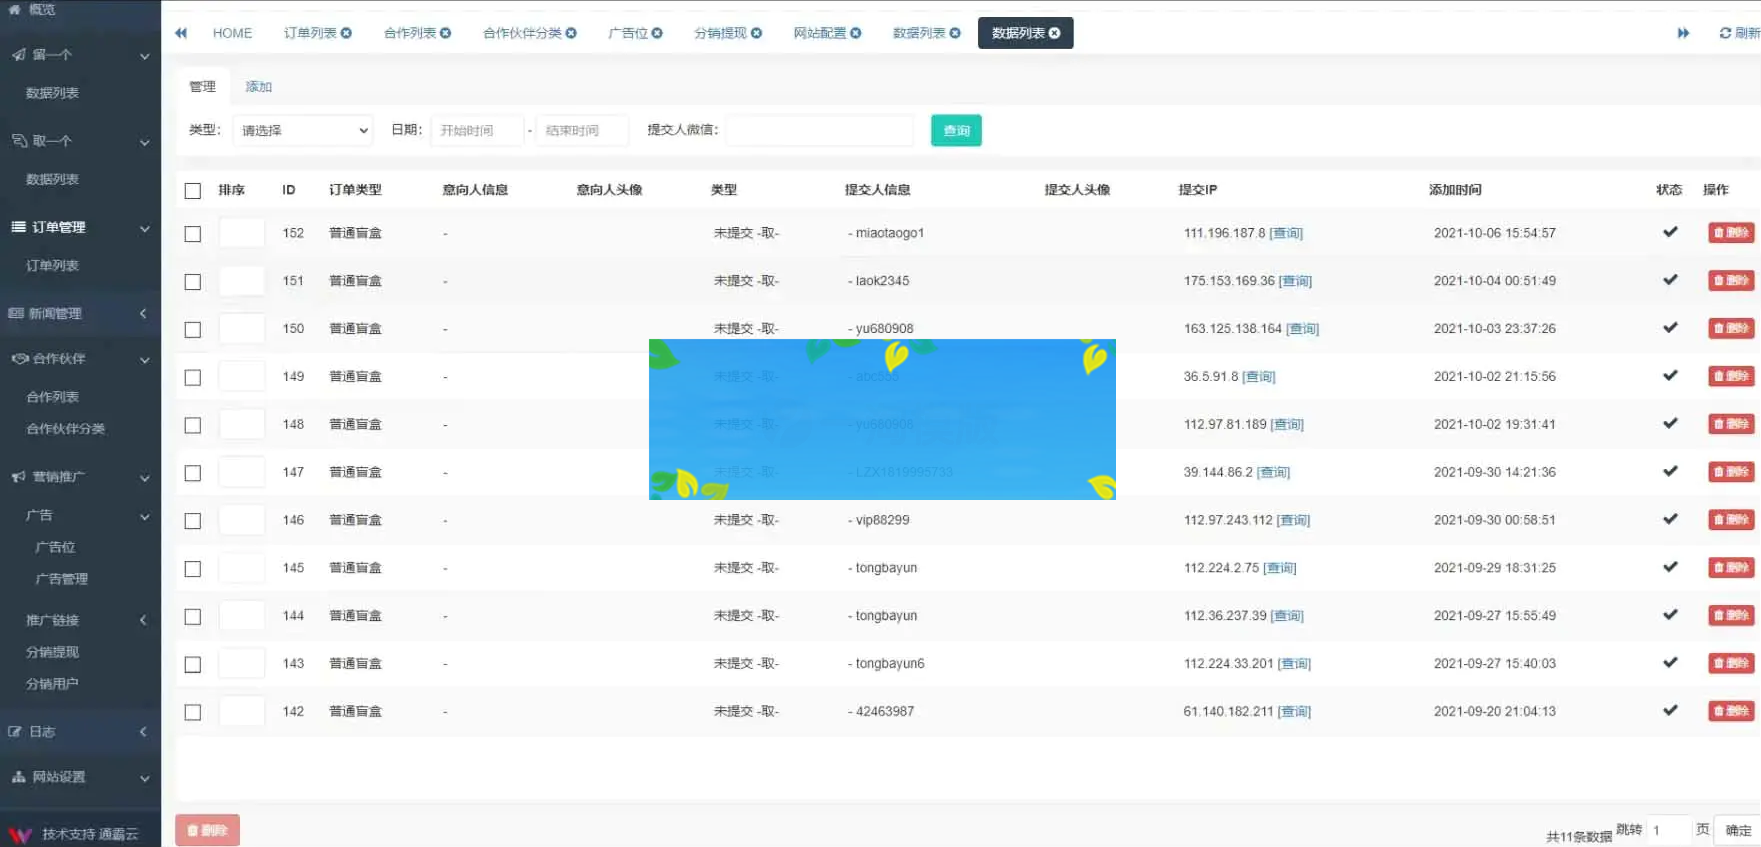This screenshot has width=1761, height=847.
Task: Check the checkbox for row ID 150
Action: 193,329
